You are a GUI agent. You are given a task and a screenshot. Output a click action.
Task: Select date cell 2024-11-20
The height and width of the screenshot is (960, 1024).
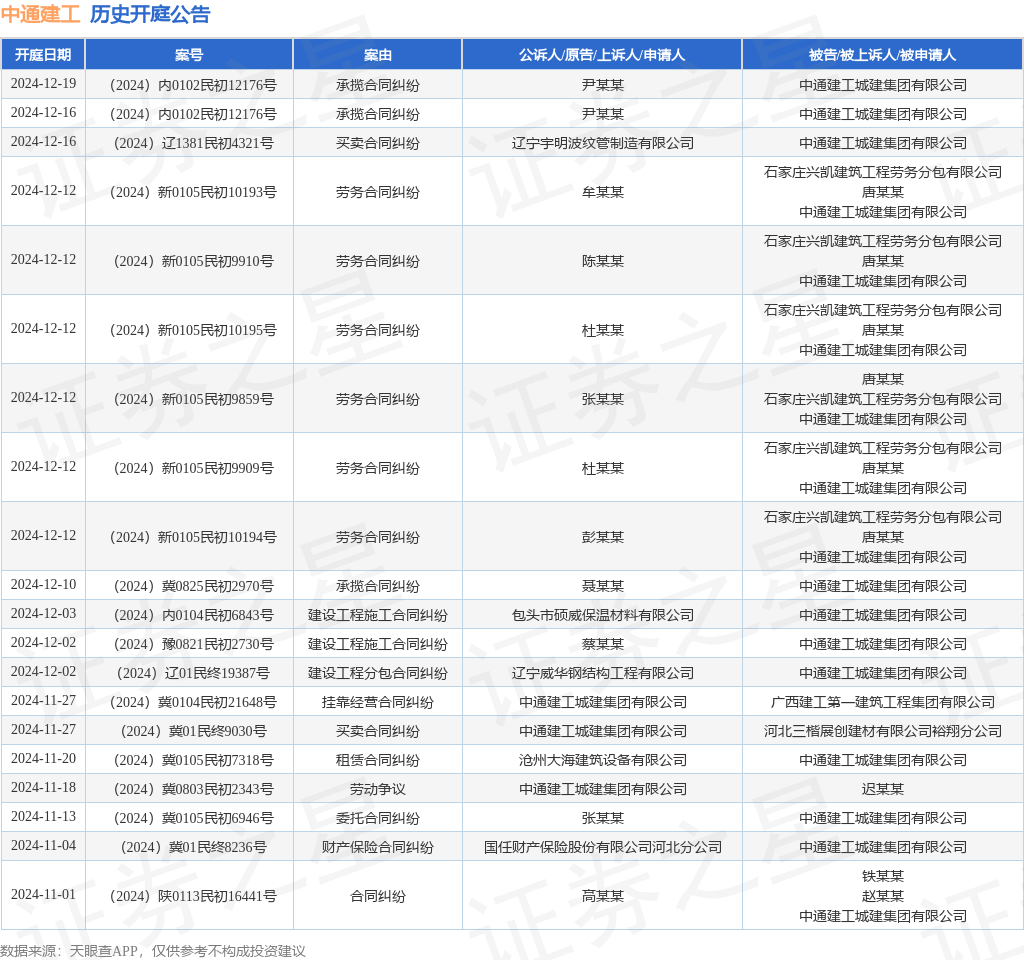click(x=43, y=759)
